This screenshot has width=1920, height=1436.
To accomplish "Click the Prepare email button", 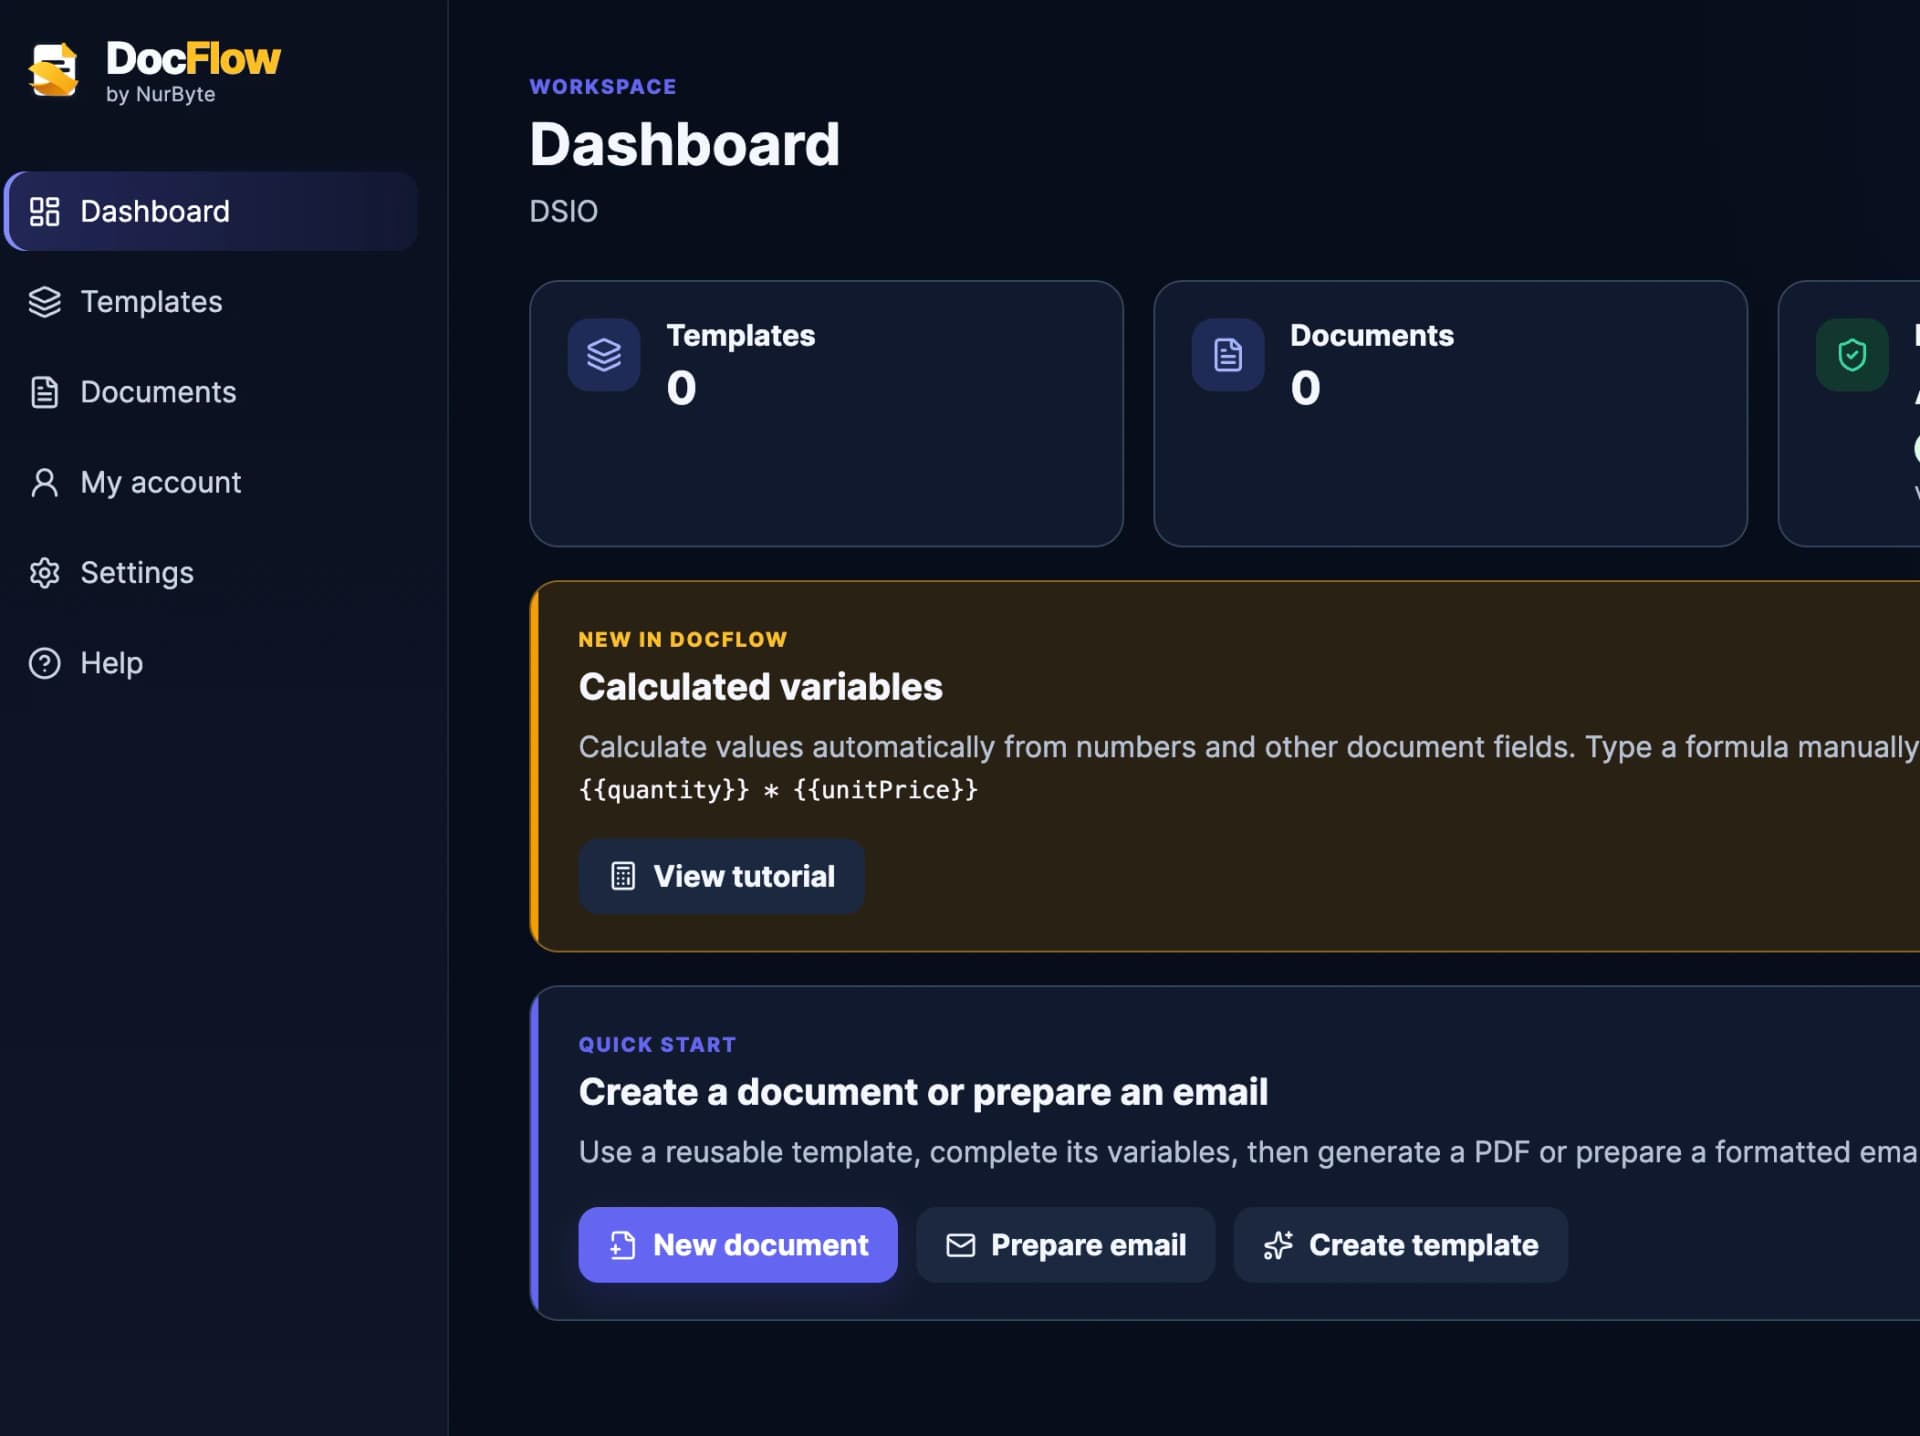I will 1066,1245.
